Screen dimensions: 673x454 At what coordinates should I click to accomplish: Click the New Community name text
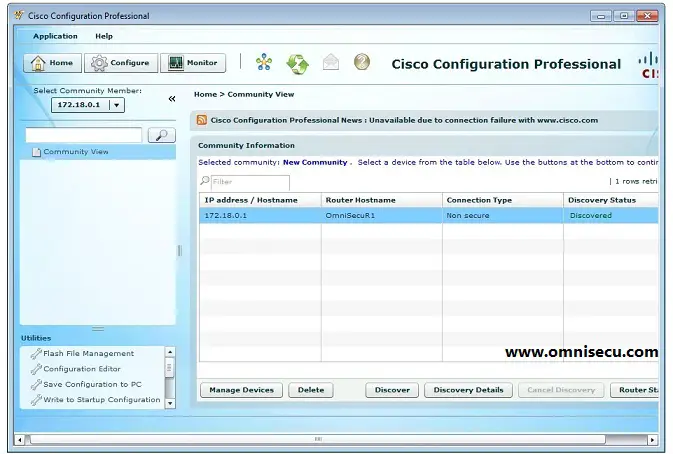click(315, 163)
